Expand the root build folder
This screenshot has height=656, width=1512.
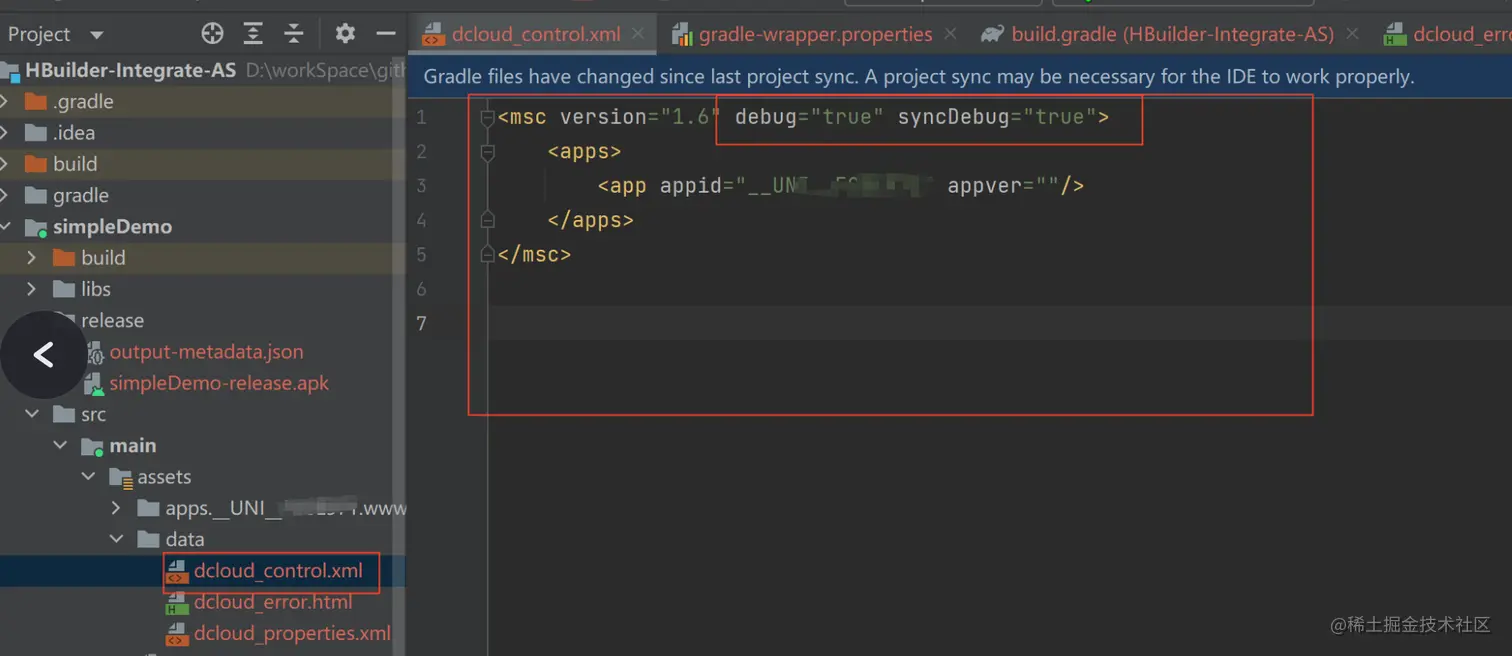click(x=5, y=164)
